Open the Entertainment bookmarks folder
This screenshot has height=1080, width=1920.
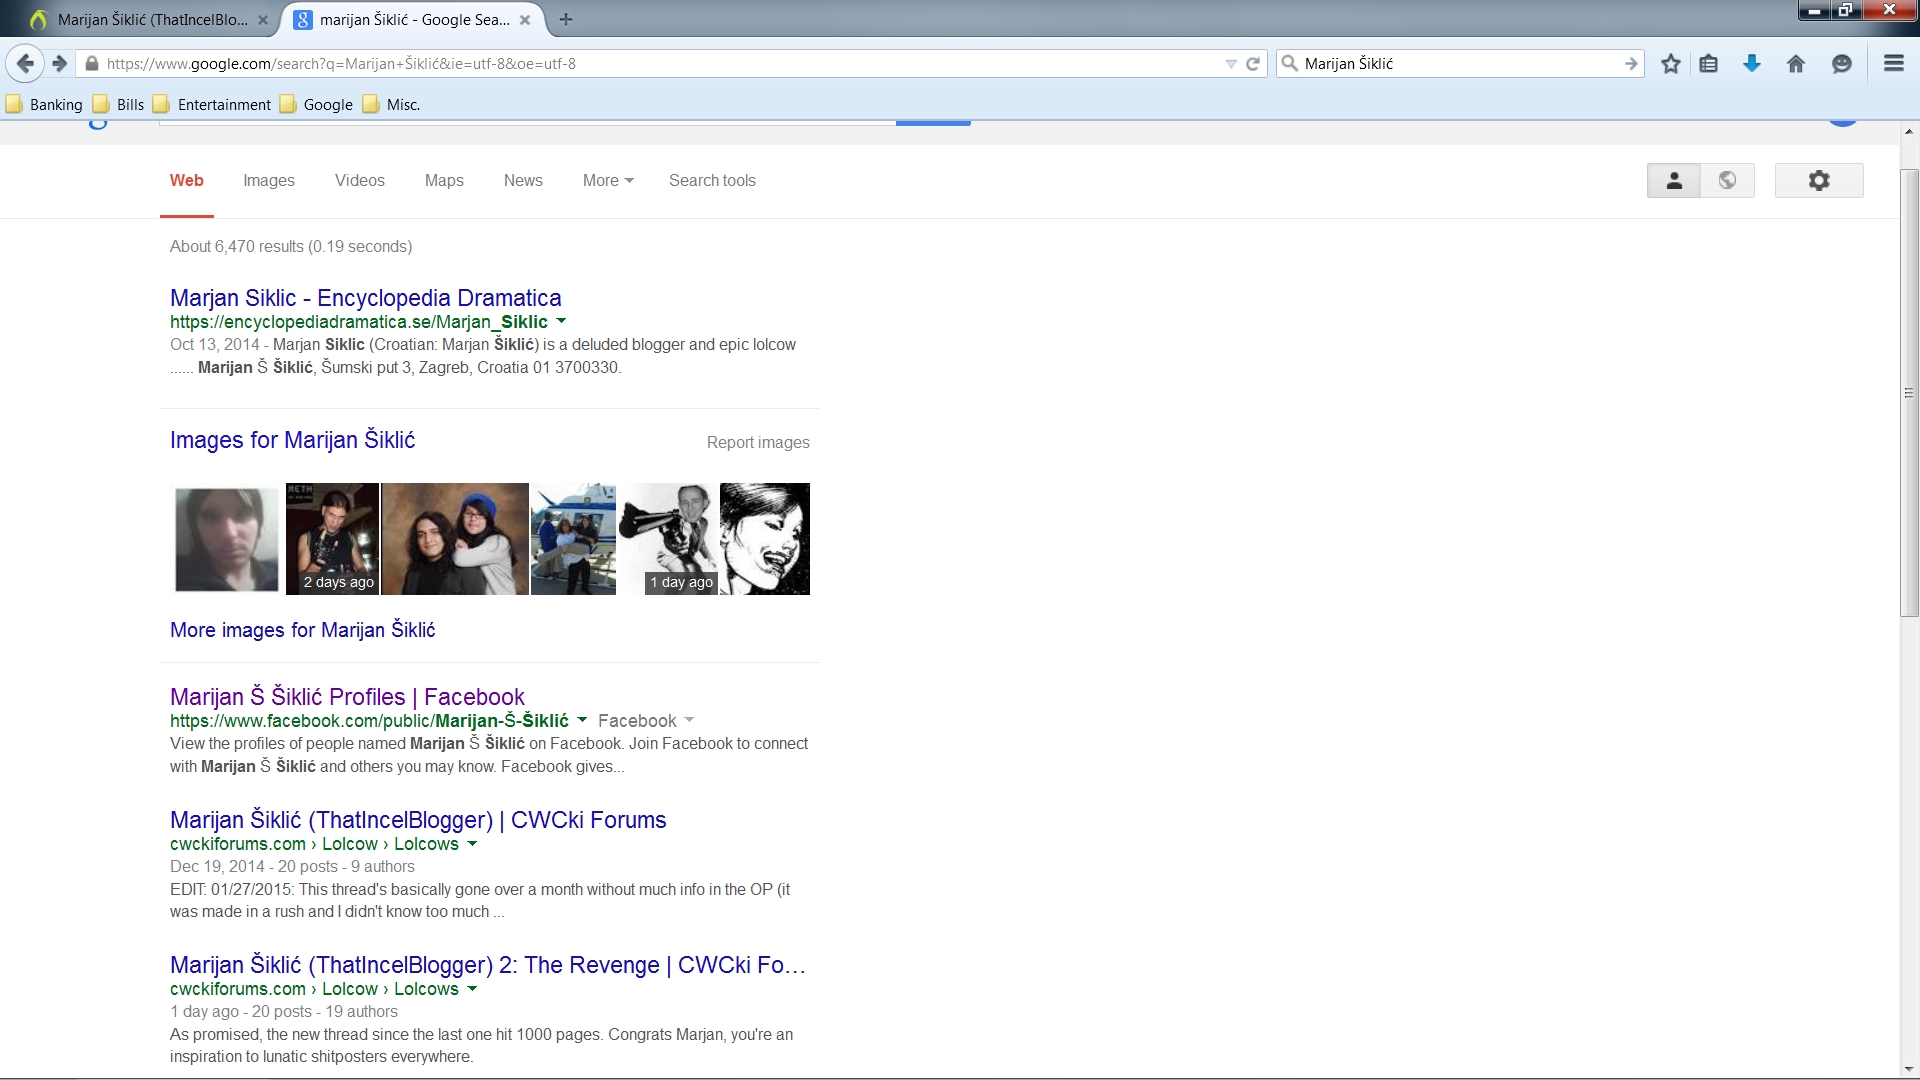pos(212,104)
